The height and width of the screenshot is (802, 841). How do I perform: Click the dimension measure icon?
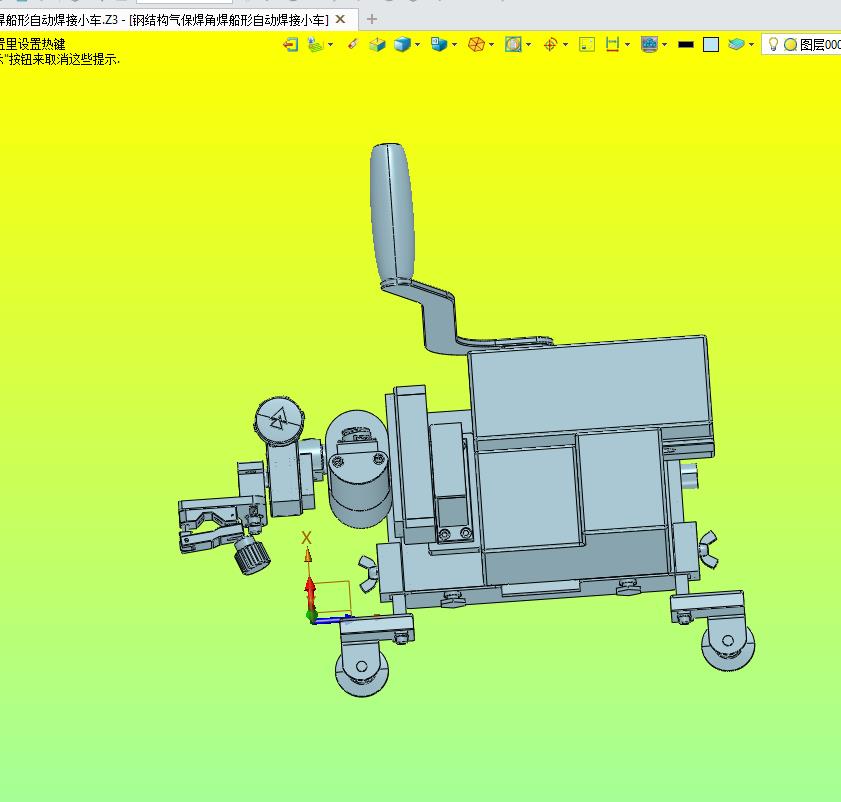point(612,45)
